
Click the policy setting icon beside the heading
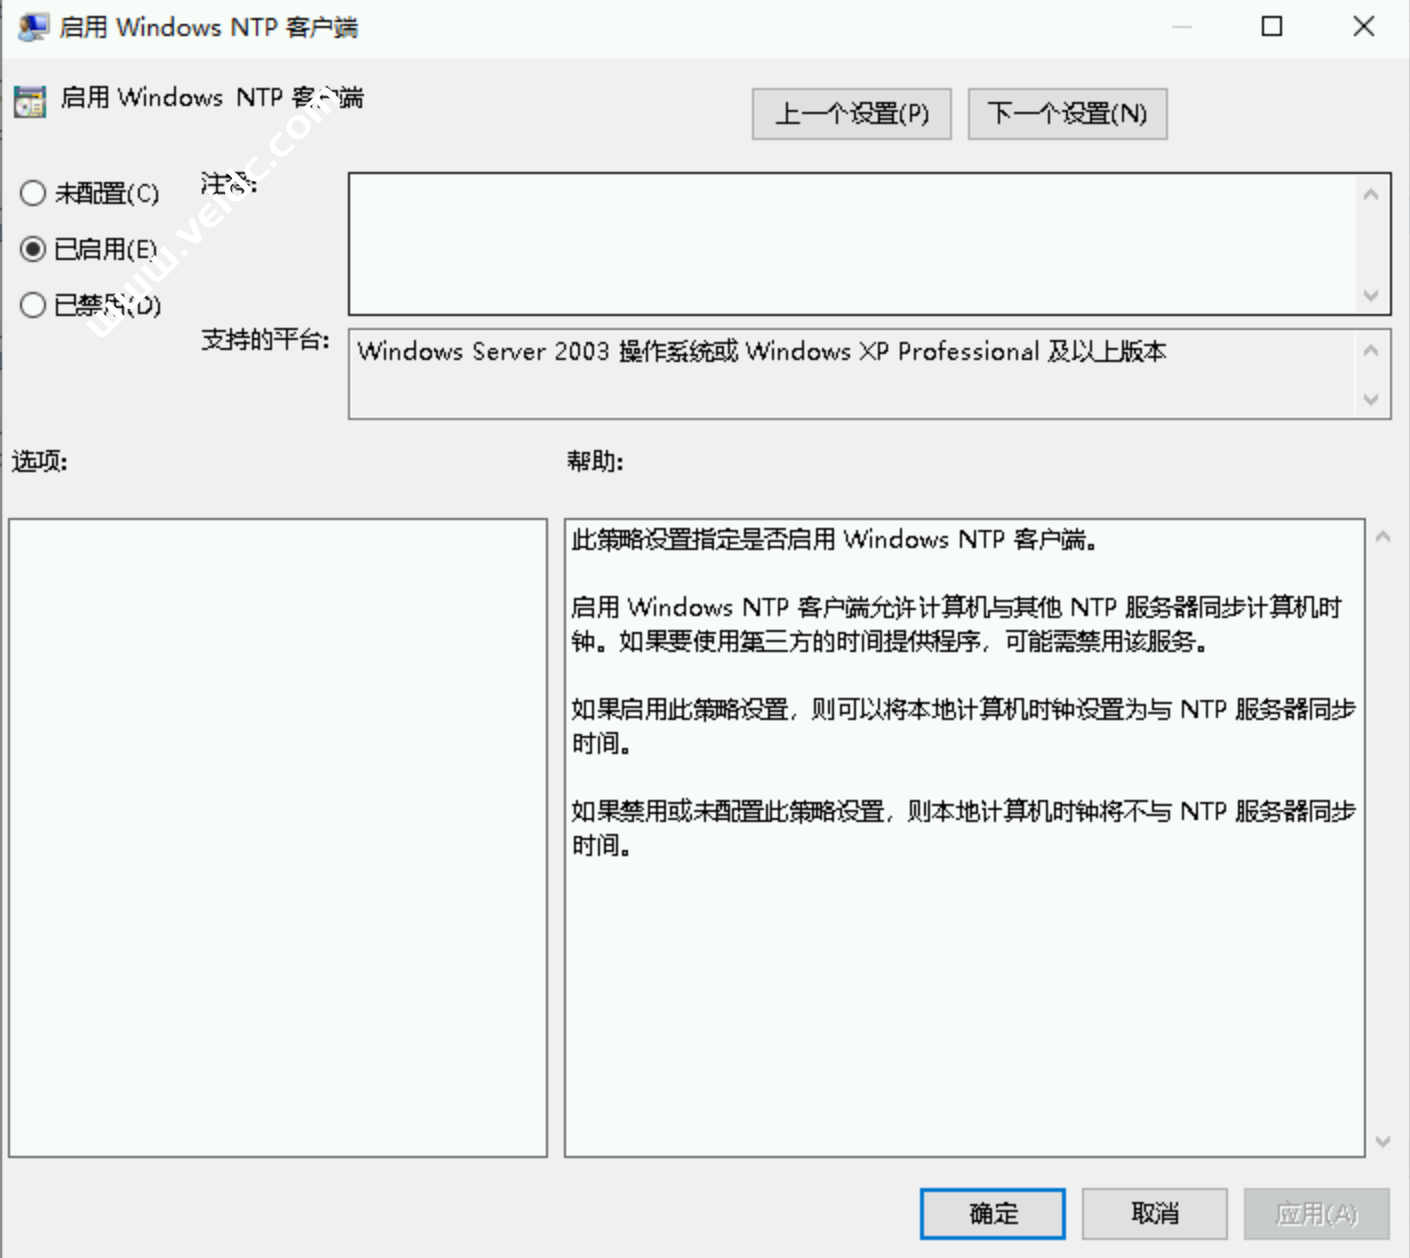(x=30, y=101)
